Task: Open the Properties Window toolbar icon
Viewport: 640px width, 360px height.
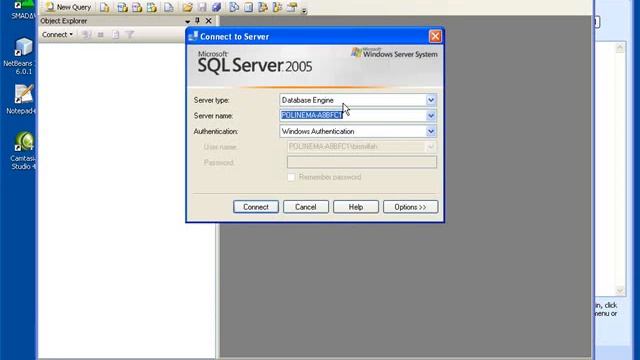Action: pos(292,7)
